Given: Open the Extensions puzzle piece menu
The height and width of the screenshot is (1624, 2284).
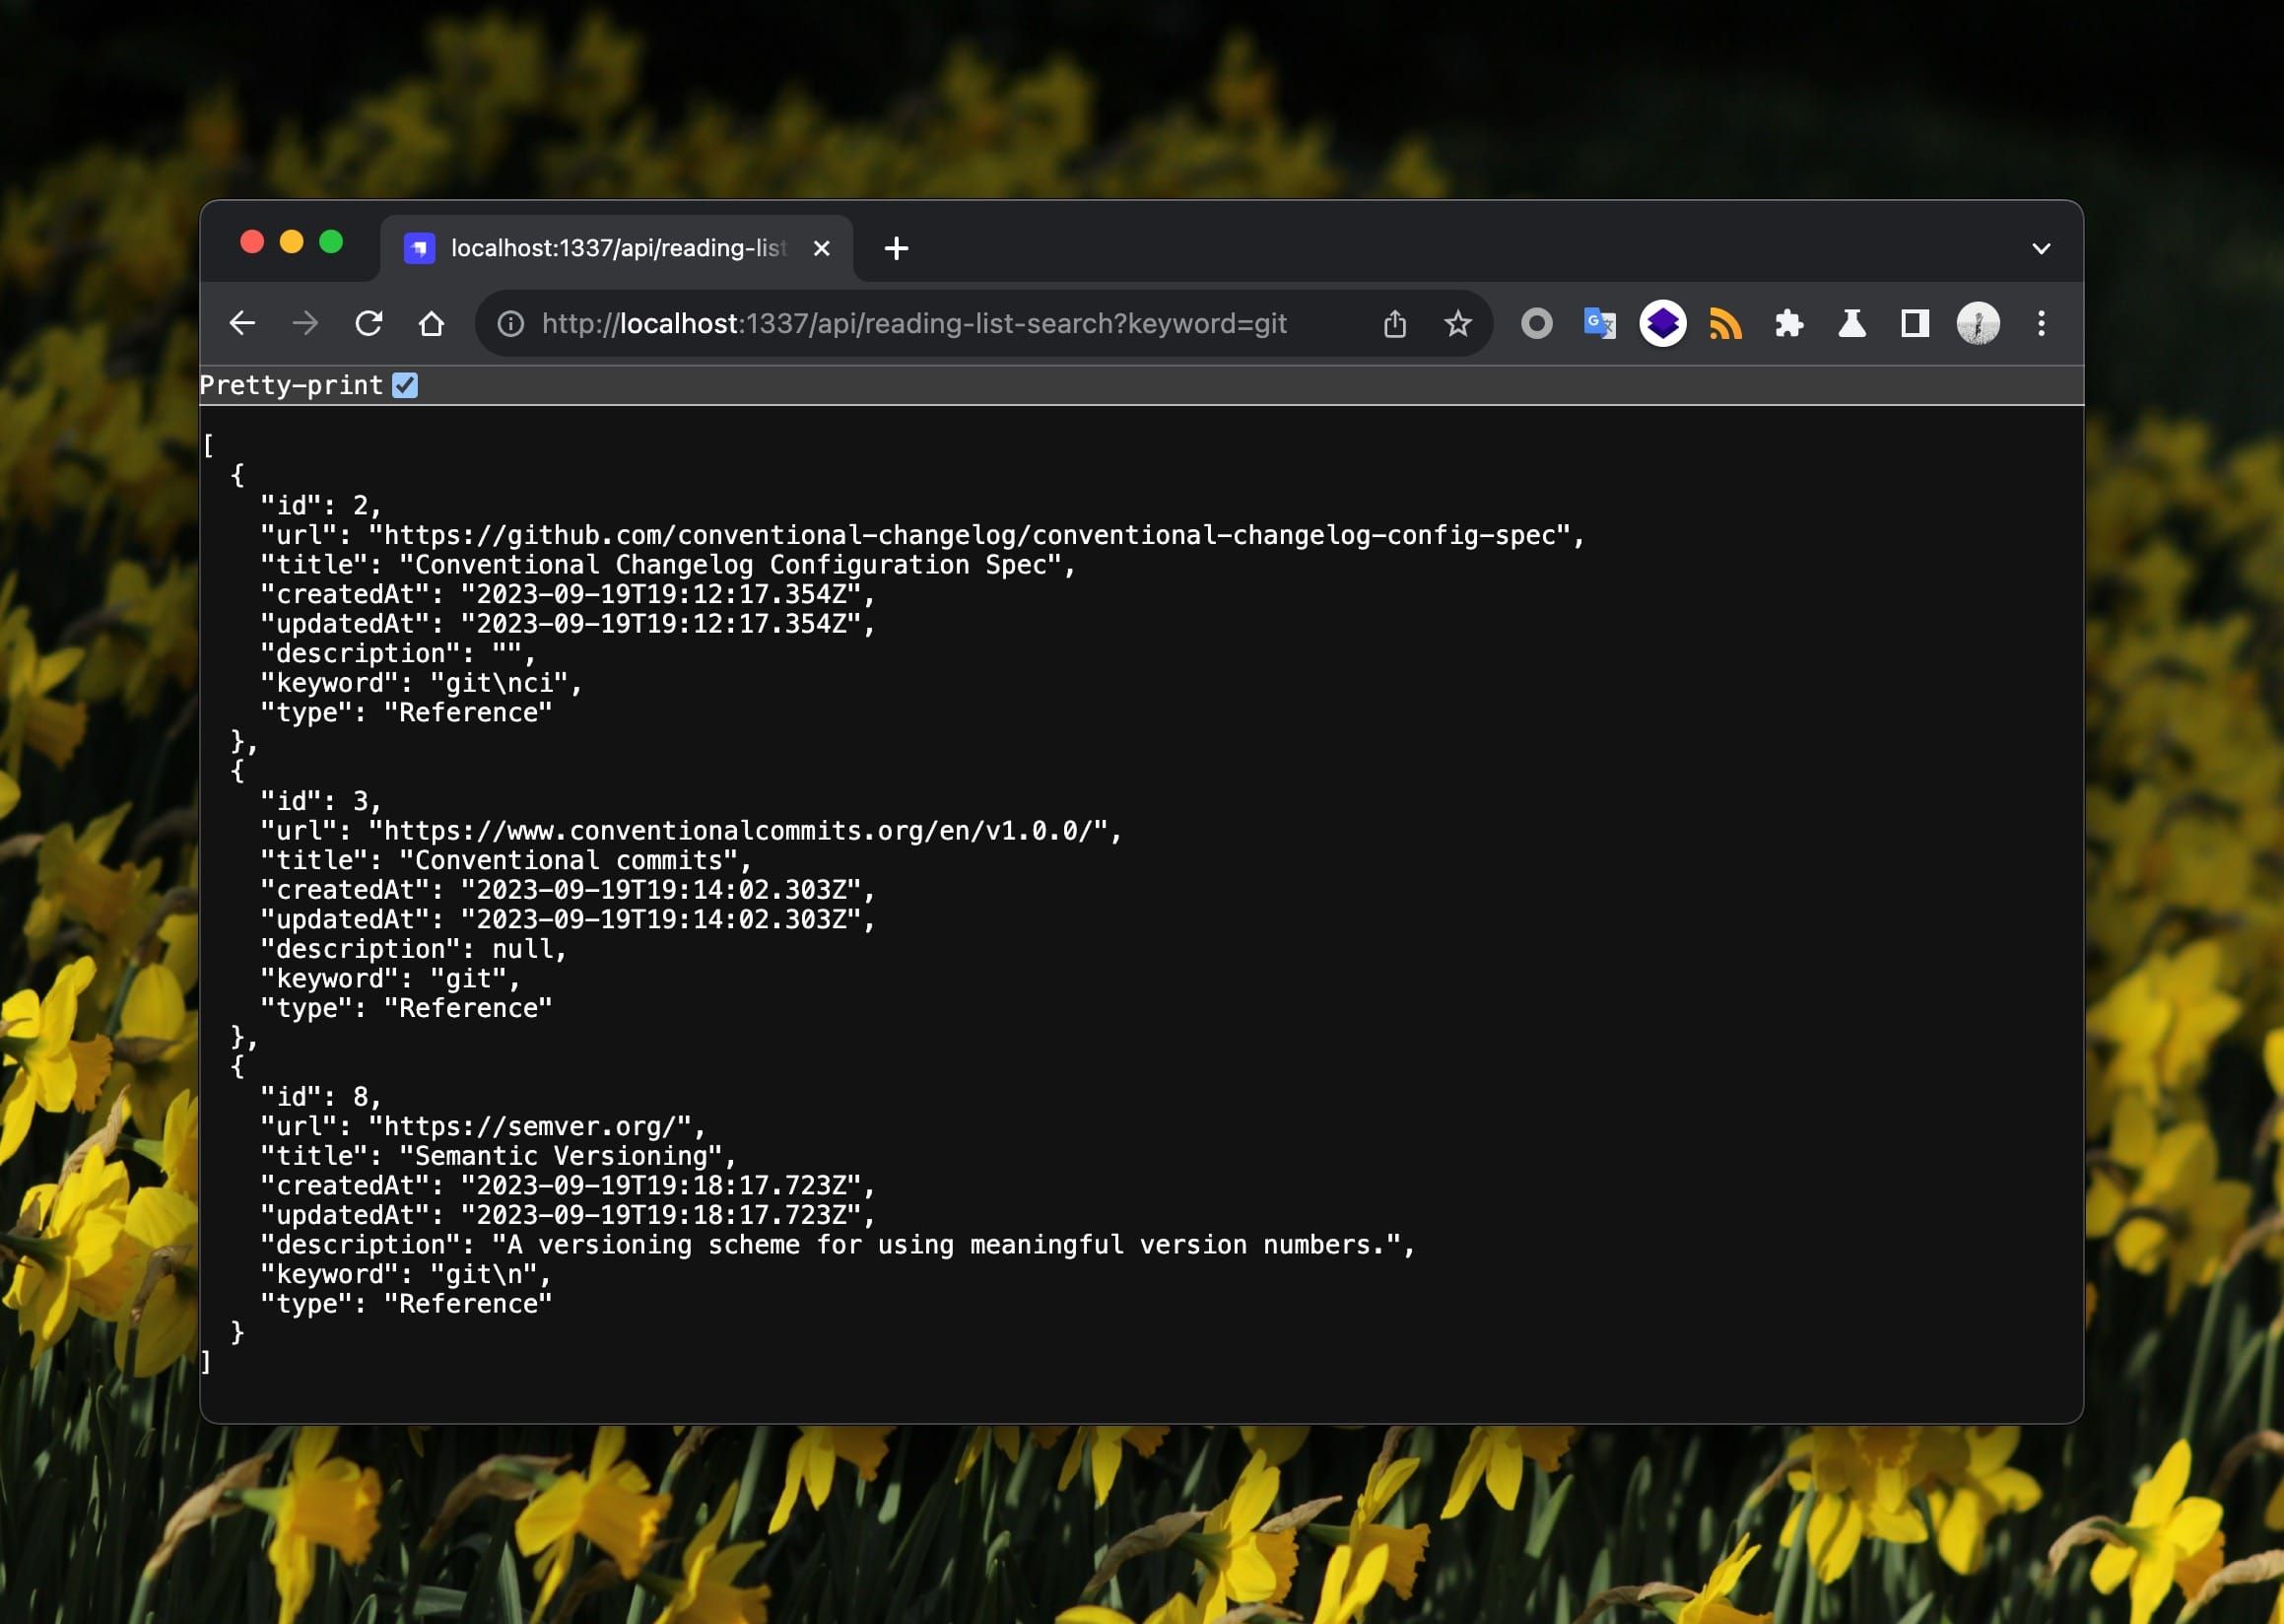Looking at the screenshot, I should click(x=1788, y=324).
